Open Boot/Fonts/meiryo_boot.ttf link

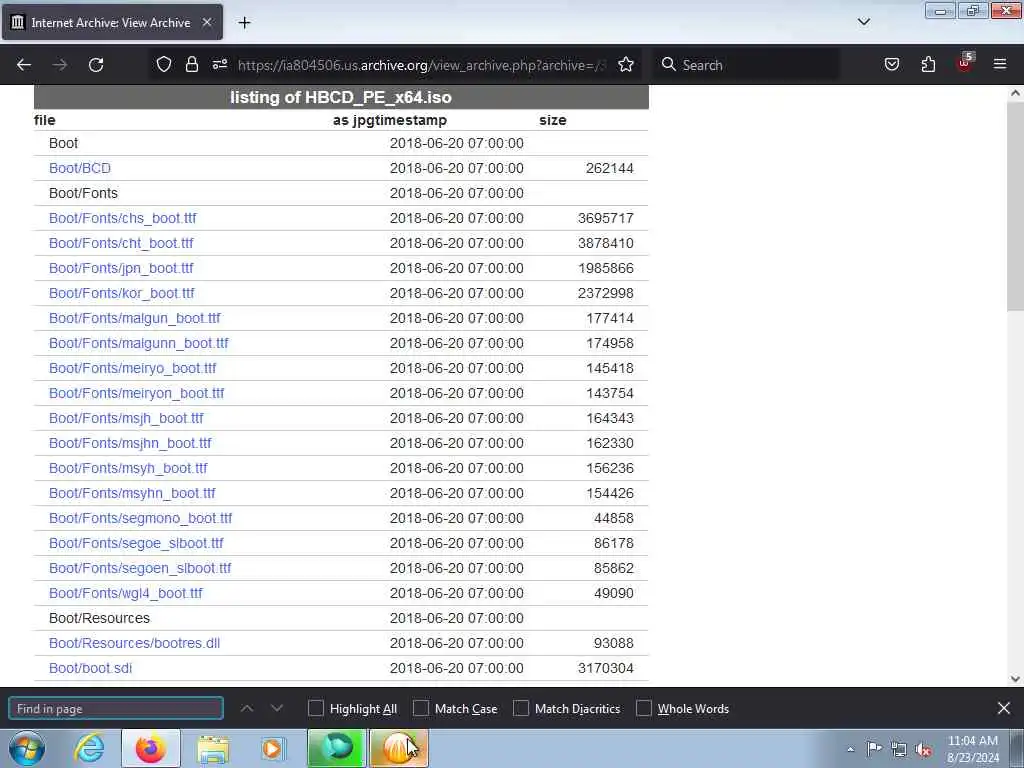(133, 368)
